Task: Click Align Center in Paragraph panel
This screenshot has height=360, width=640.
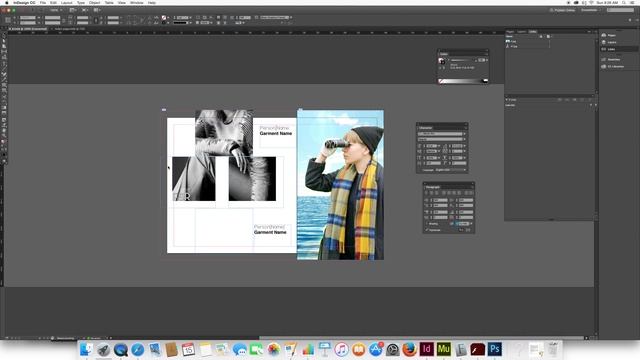Action: pos(431,193)
